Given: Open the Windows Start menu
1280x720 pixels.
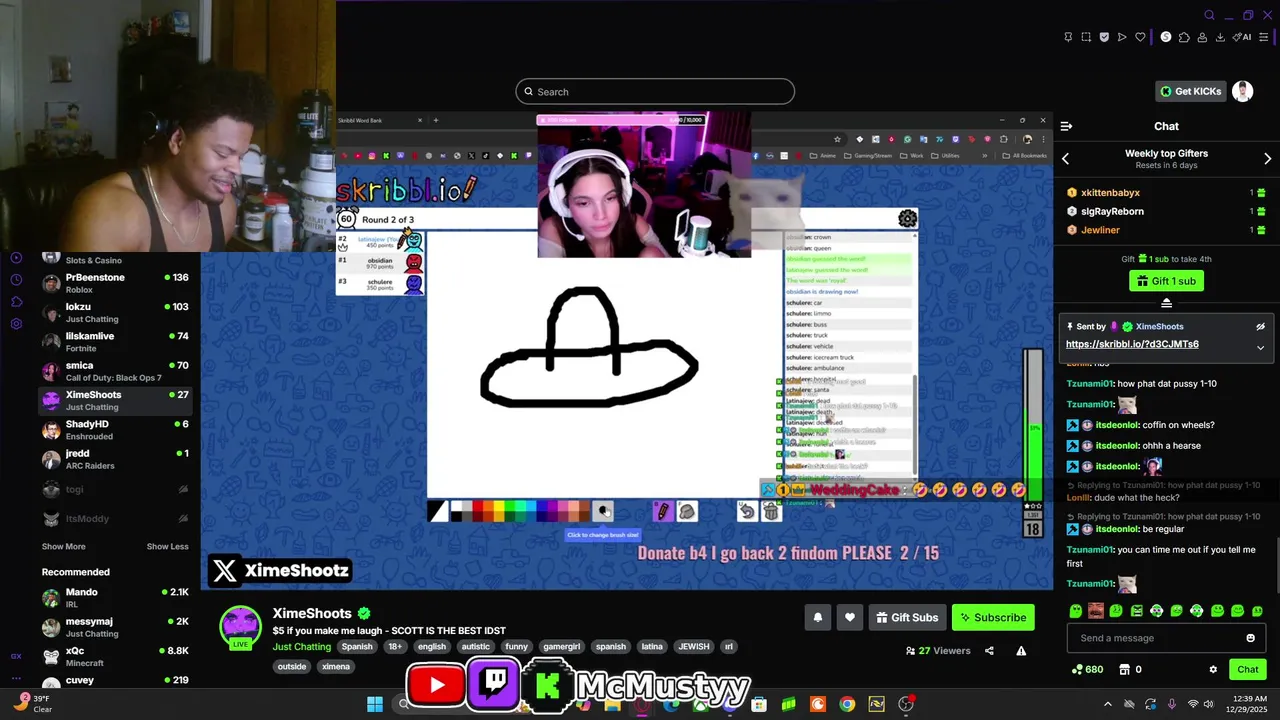Looking at the screenshot, I should (x=375, y=704).
